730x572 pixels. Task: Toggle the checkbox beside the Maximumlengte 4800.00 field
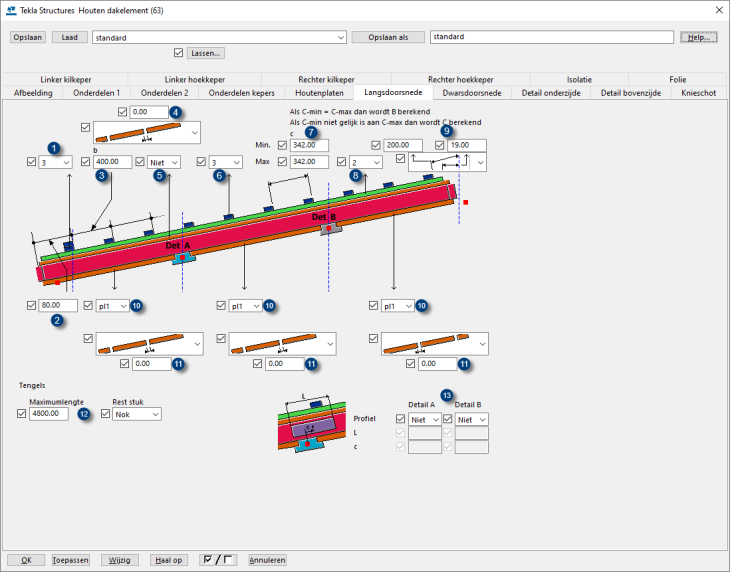click(21, 413)
